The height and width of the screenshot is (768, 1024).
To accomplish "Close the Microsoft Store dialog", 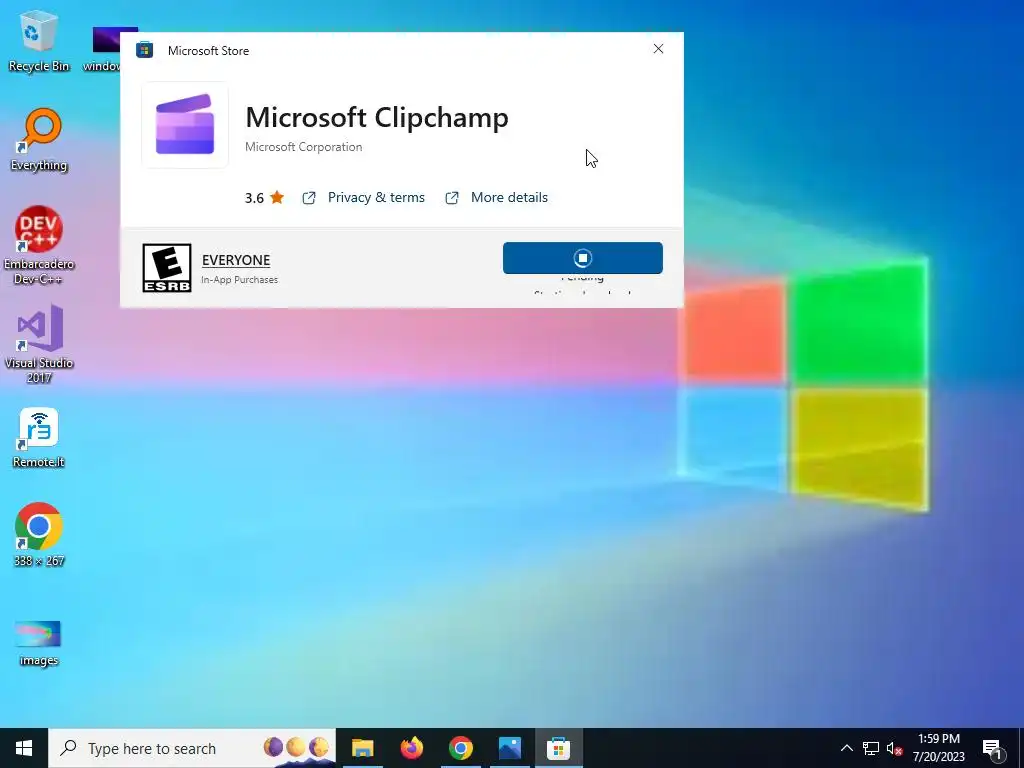I will [x=658, y=49].
